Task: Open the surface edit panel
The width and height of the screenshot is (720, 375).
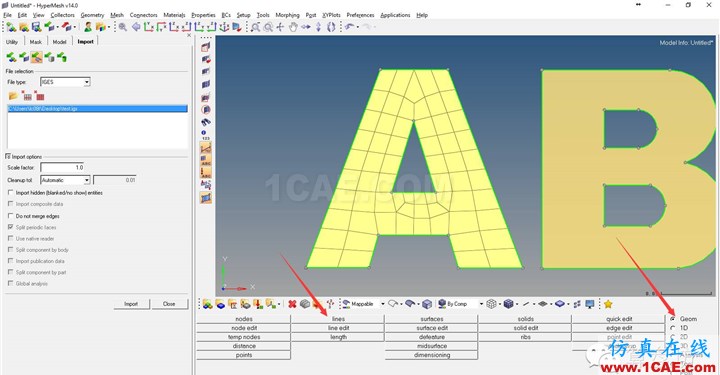Action: coord(432,328)
